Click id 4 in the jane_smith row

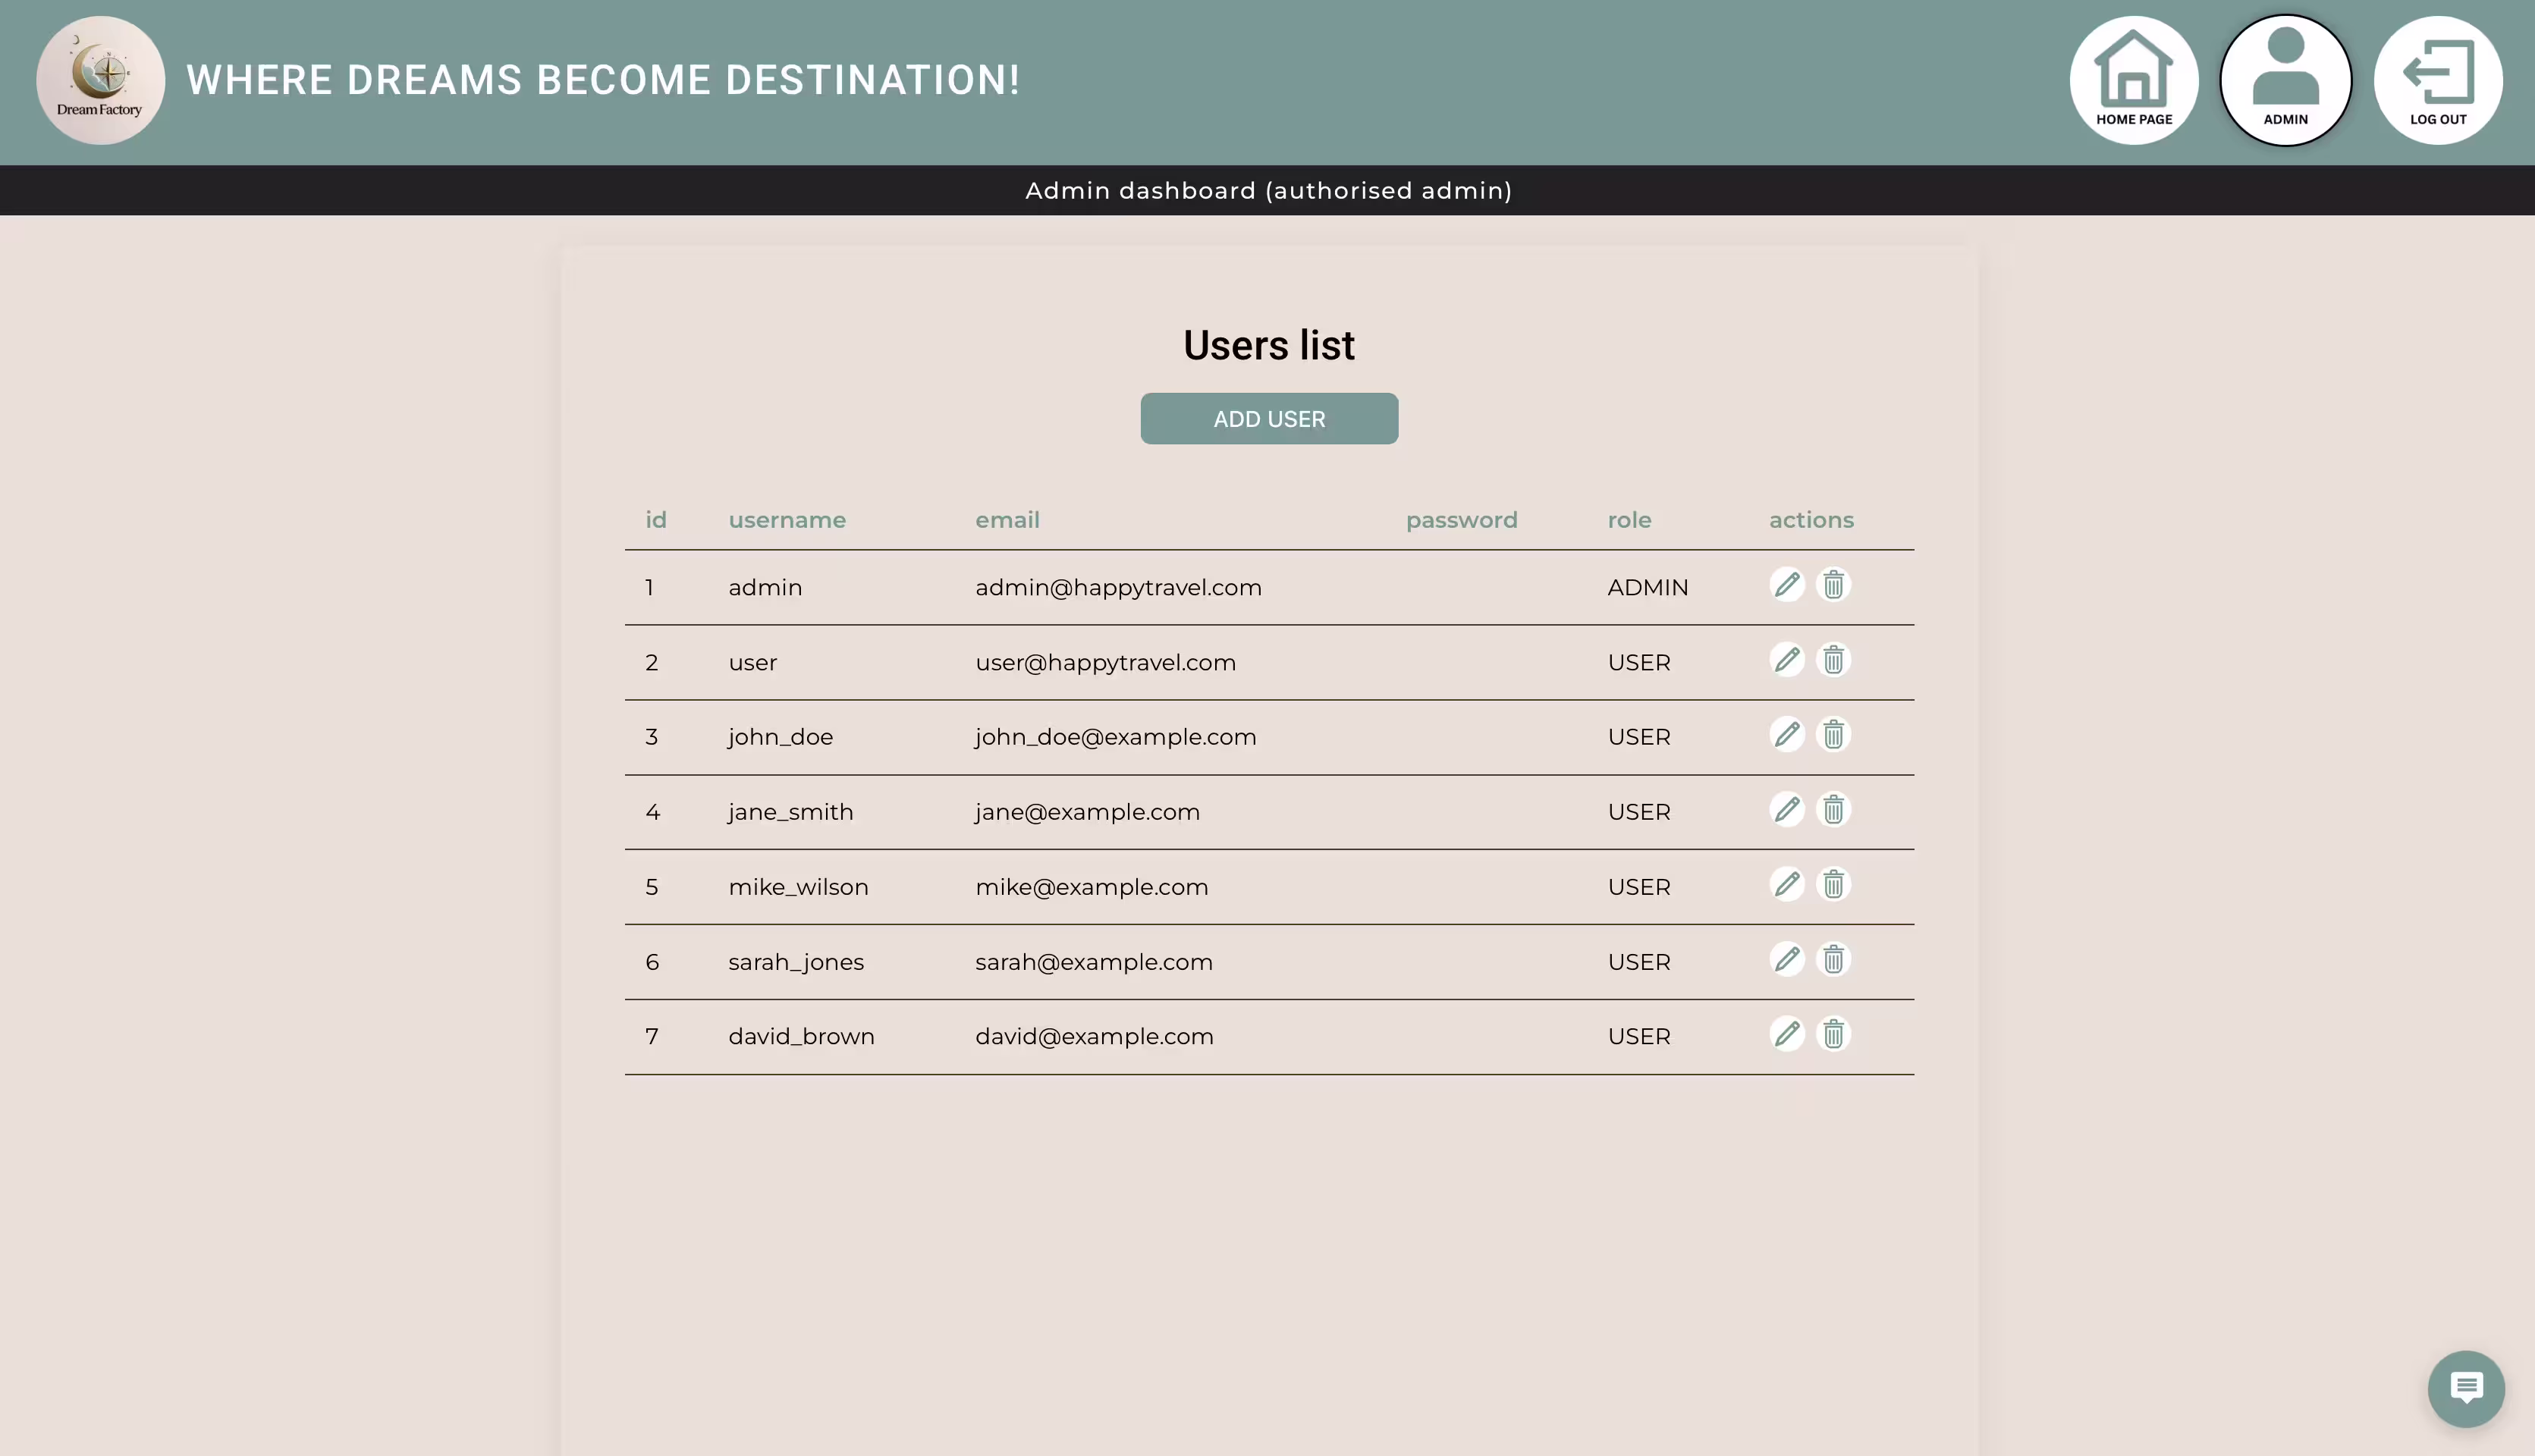tap(652, 813)
